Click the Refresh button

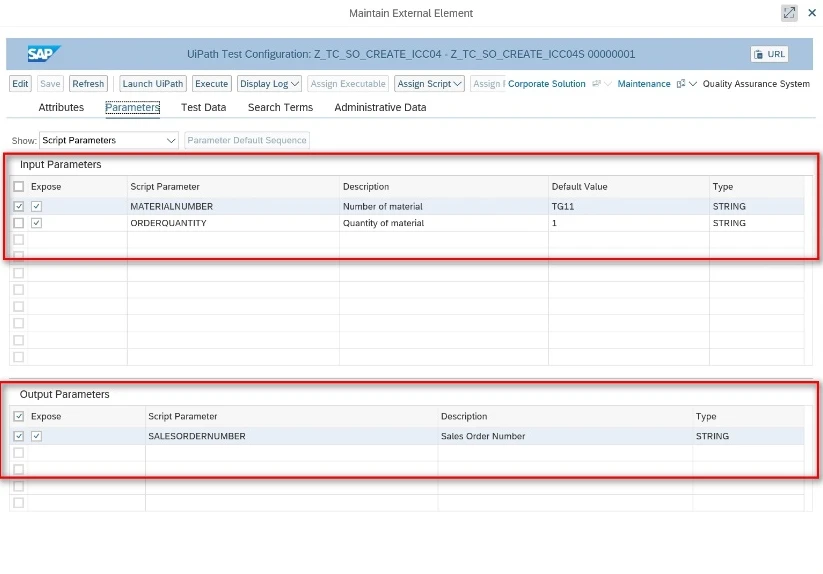88,83
